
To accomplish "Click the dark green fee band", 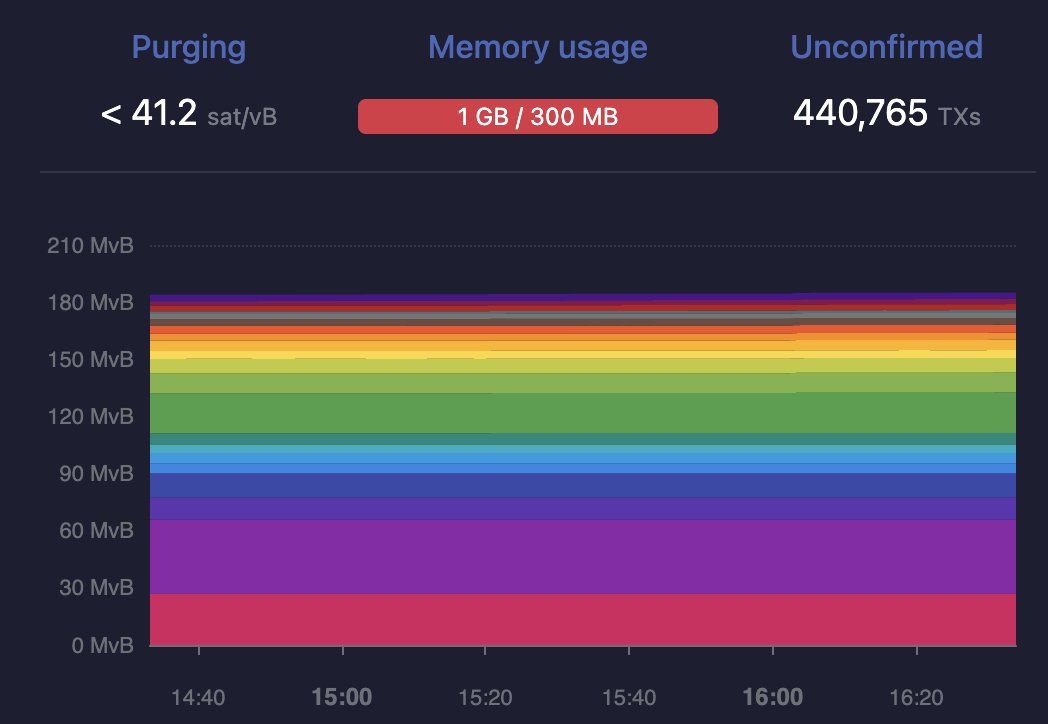I will [583, 413].
